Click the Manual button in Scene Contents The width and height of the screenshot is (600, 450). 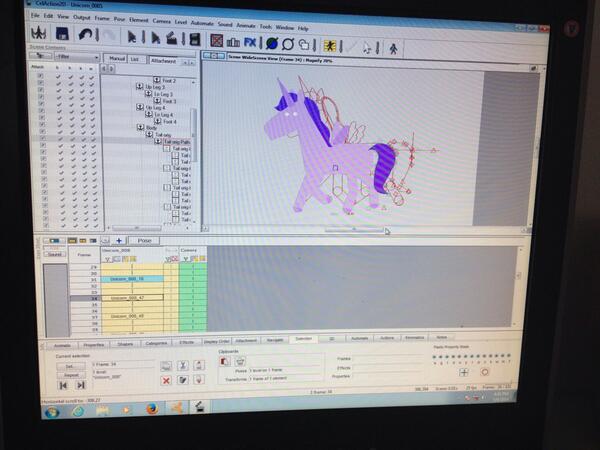tap(116, 59)
